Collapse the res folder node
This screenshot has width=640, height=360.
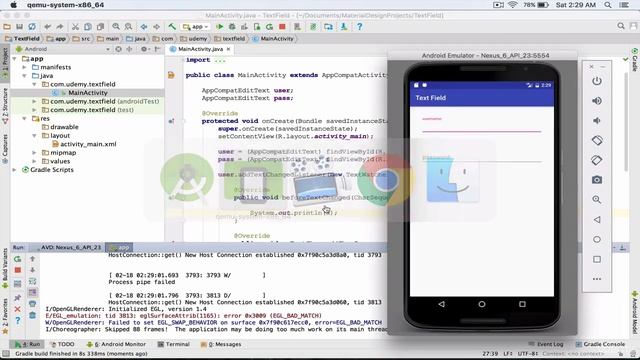click(24, 119)
